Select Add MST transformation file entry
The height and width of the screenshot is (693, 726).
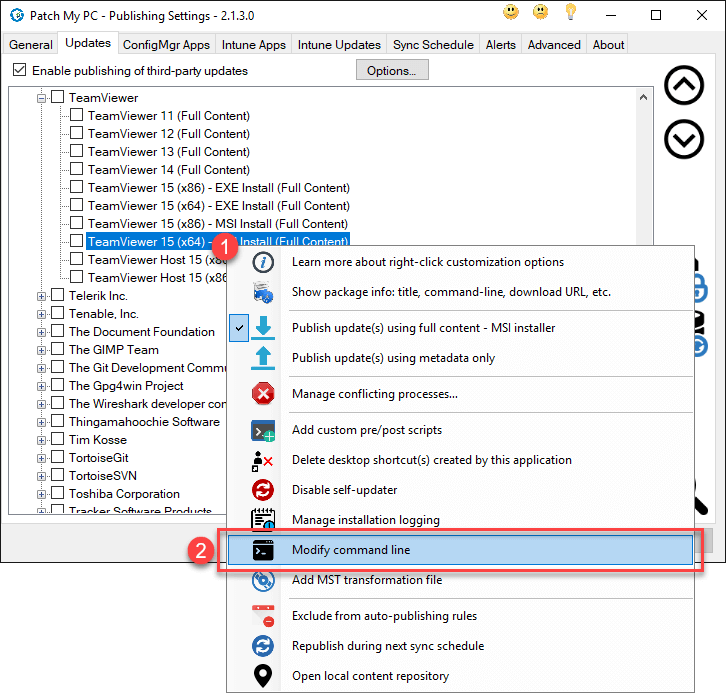coord(460,580)
